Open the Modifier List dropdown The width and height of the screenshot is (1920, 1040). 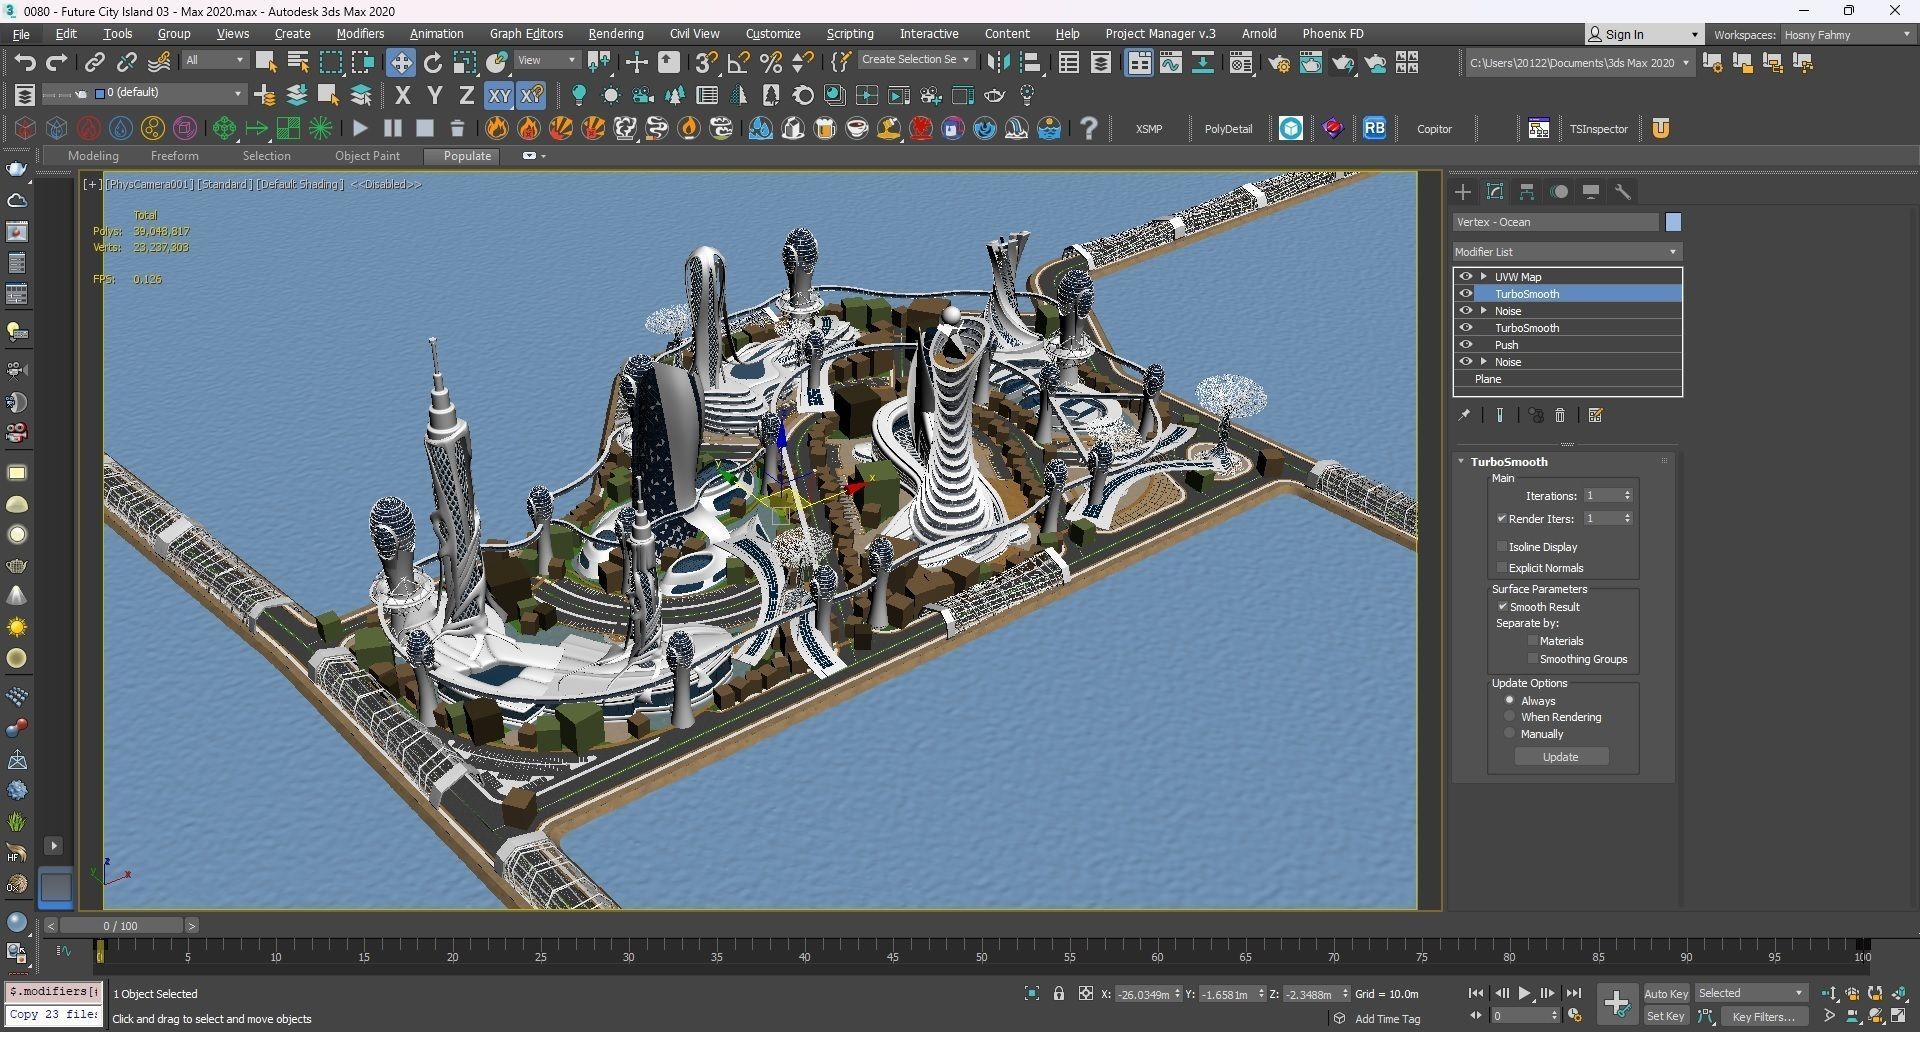(x=1567, y=252)
